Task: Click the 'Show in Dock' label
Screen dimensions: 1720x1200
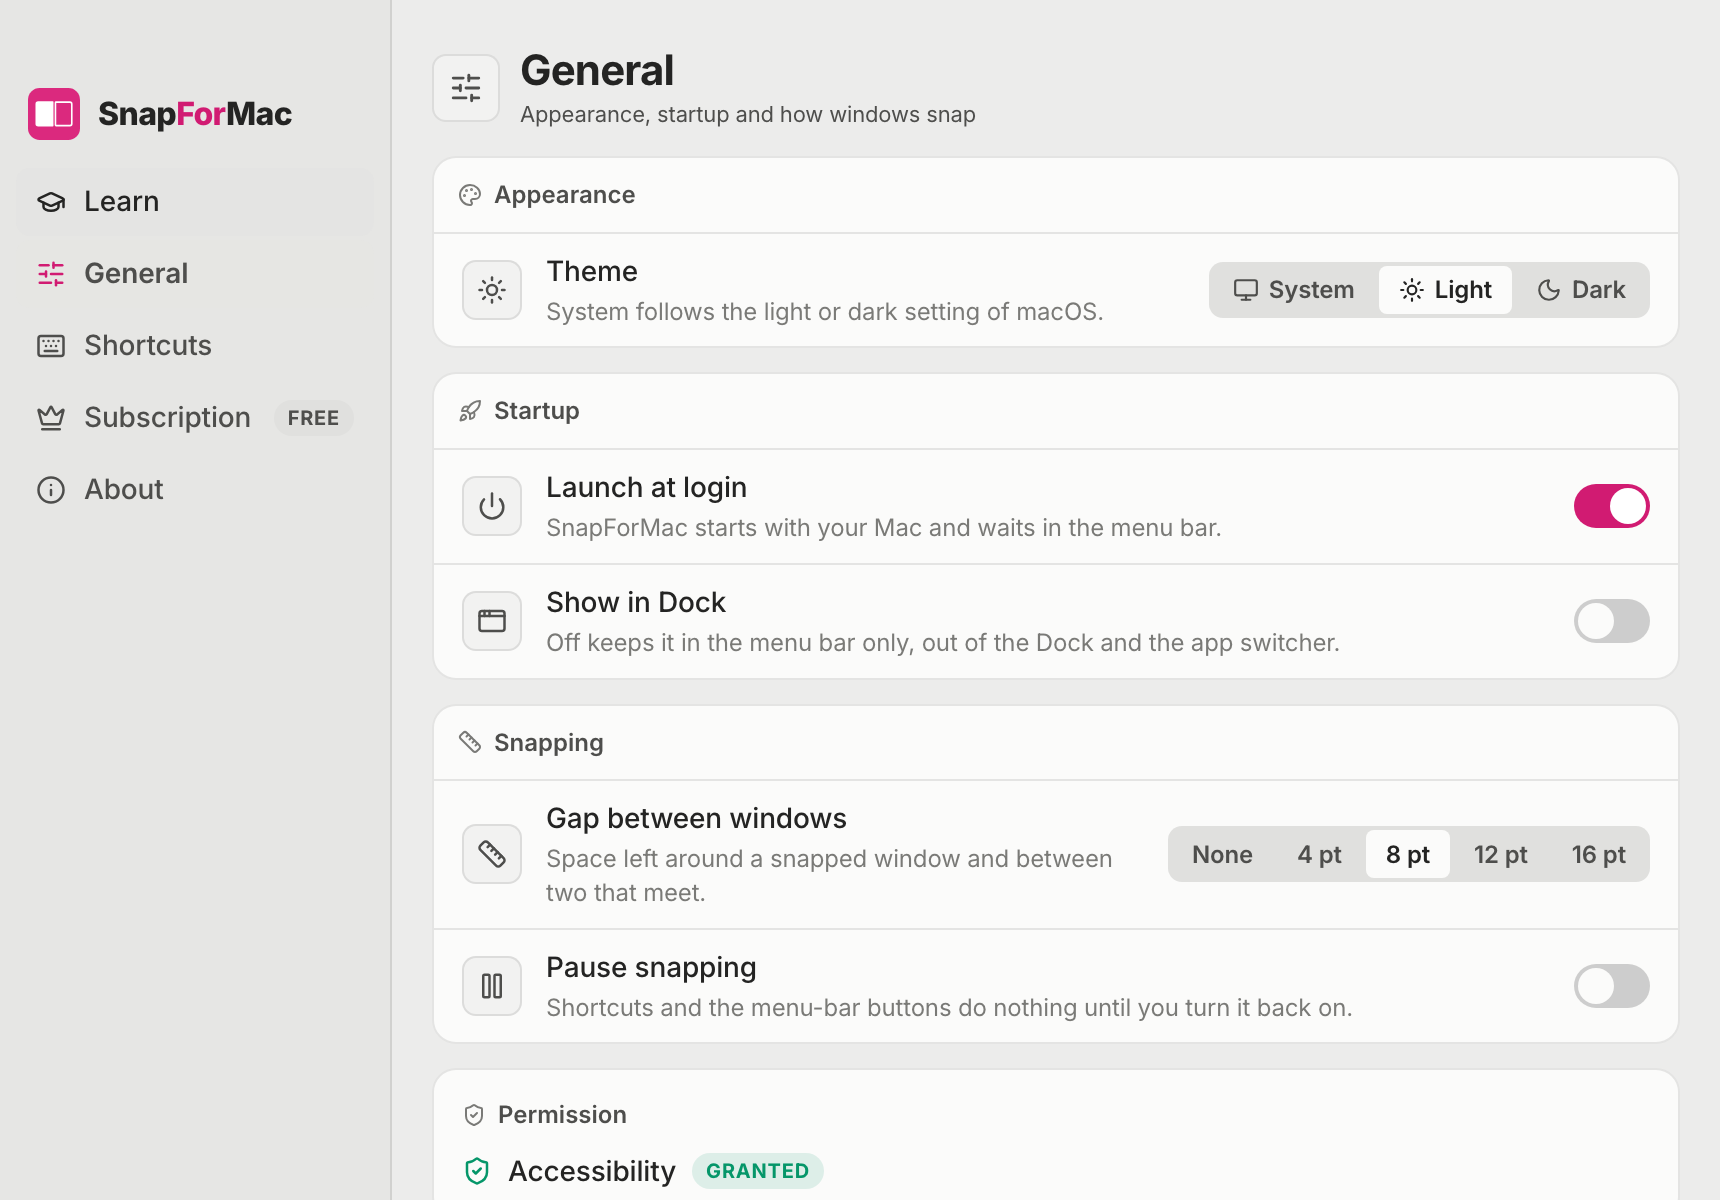Action: click(636, 602)
